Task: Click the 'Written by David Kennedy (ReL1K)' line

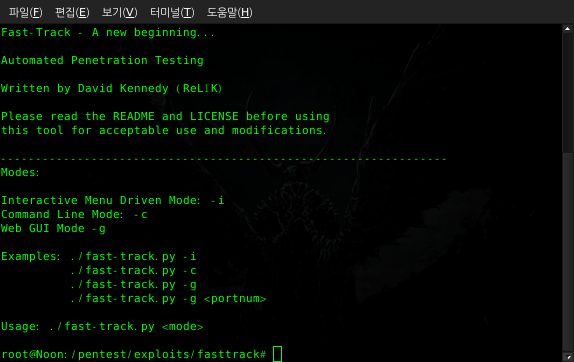Action: coord(111,88)
